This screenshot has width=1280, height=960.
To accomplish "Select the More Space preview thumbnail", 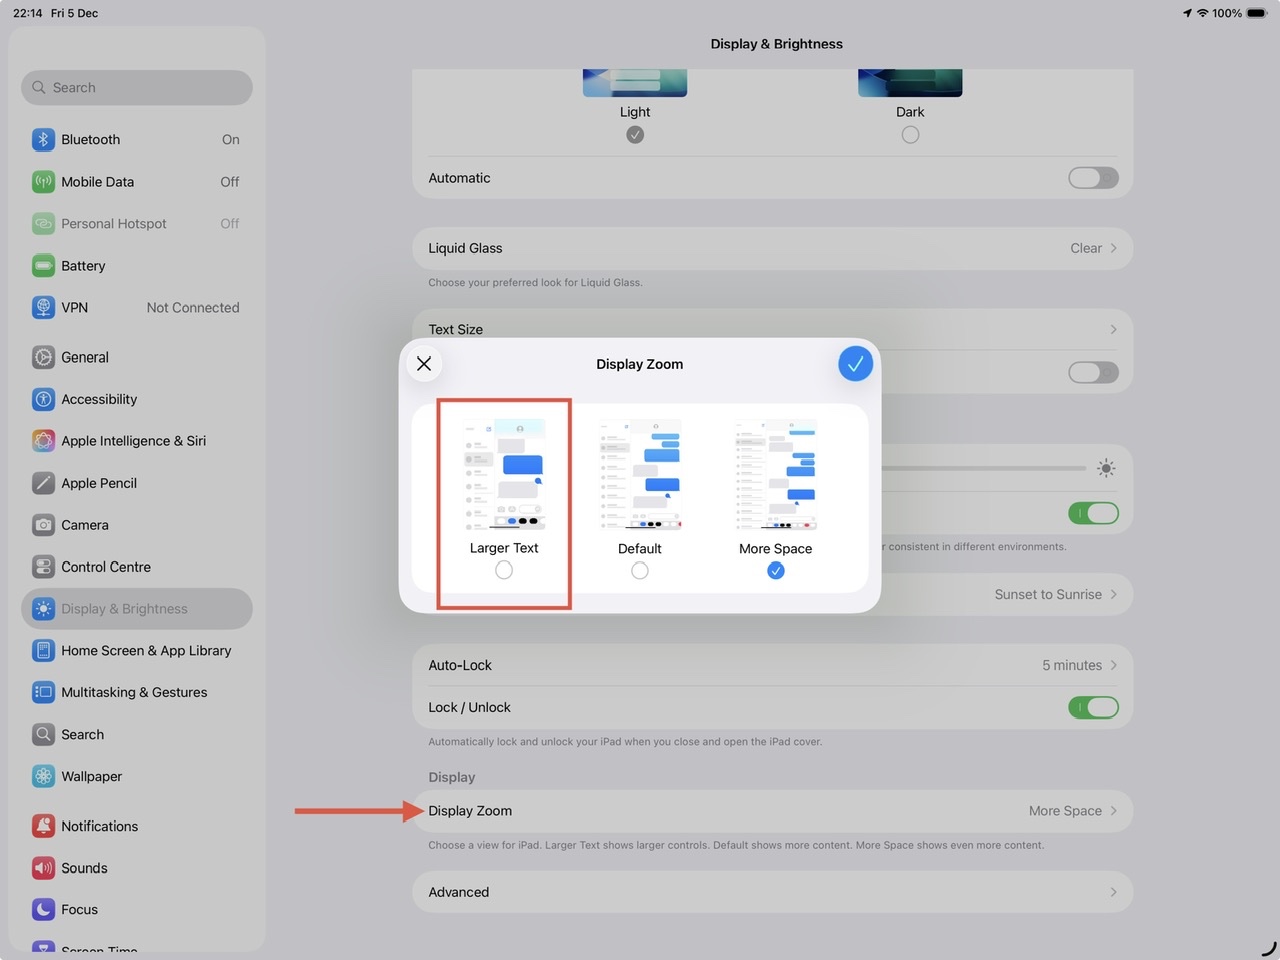I will [x=776, y=474].
